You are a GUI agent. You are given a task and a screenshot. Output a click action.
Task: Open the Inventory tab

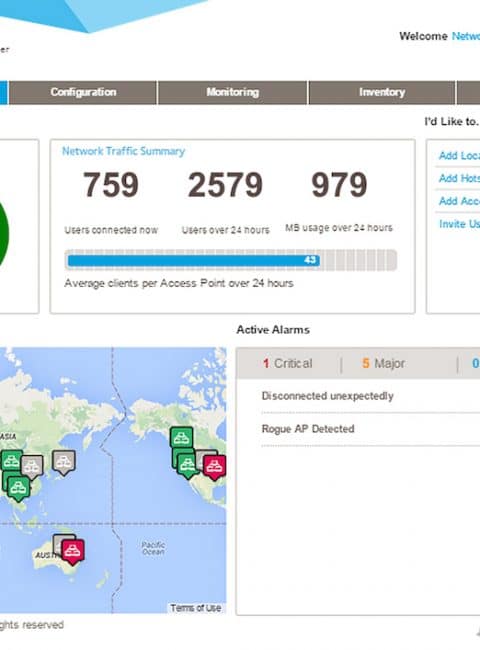[x=382, y=92]
